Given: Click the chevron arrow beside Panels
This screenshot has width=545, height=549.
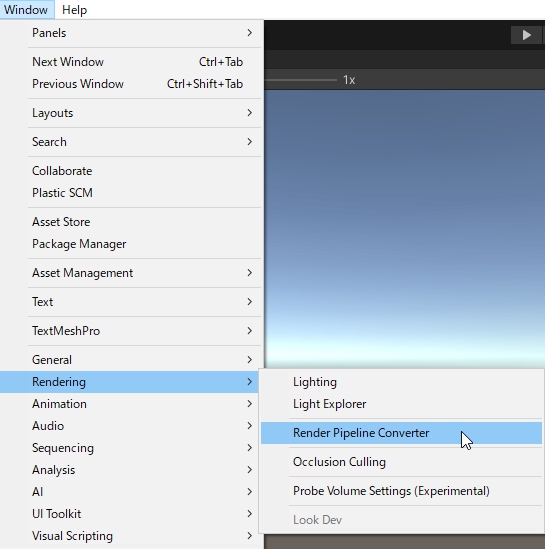Looking at the screenshot, I should coord(250,33).
